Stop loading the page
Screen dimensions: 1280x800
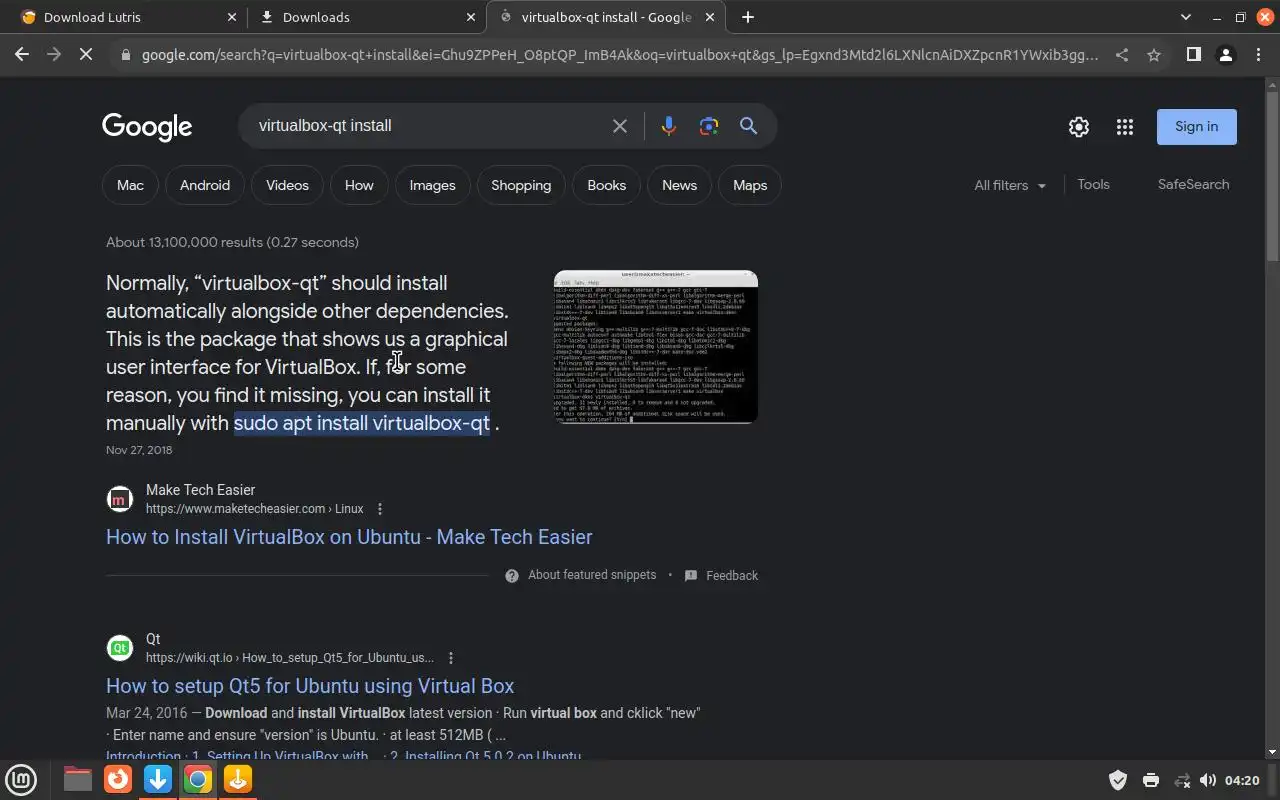coord(86,55)
